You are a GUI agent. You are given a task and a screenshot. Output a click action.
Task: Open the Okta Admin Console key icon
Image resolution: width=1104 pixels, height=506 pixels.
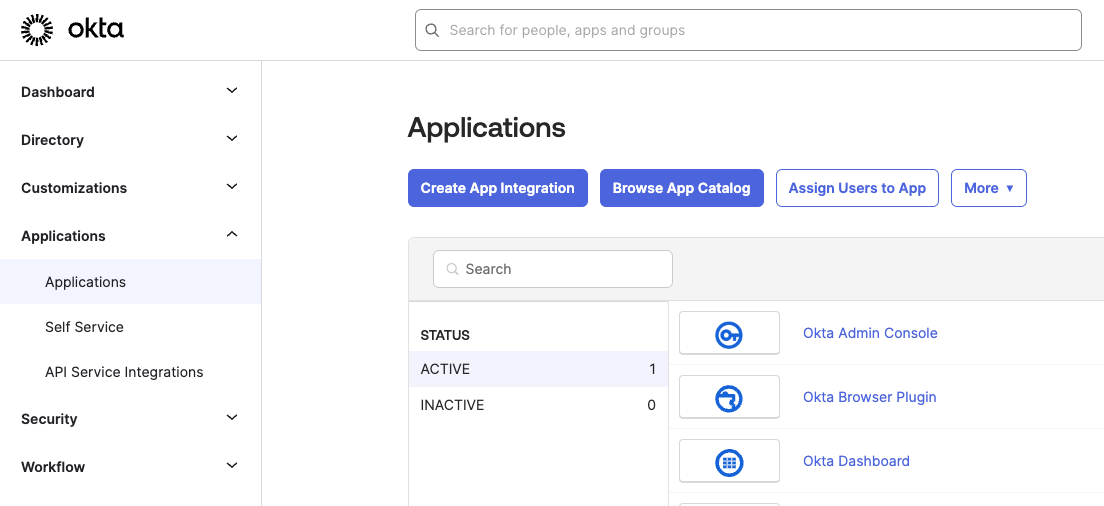point(729,333)
